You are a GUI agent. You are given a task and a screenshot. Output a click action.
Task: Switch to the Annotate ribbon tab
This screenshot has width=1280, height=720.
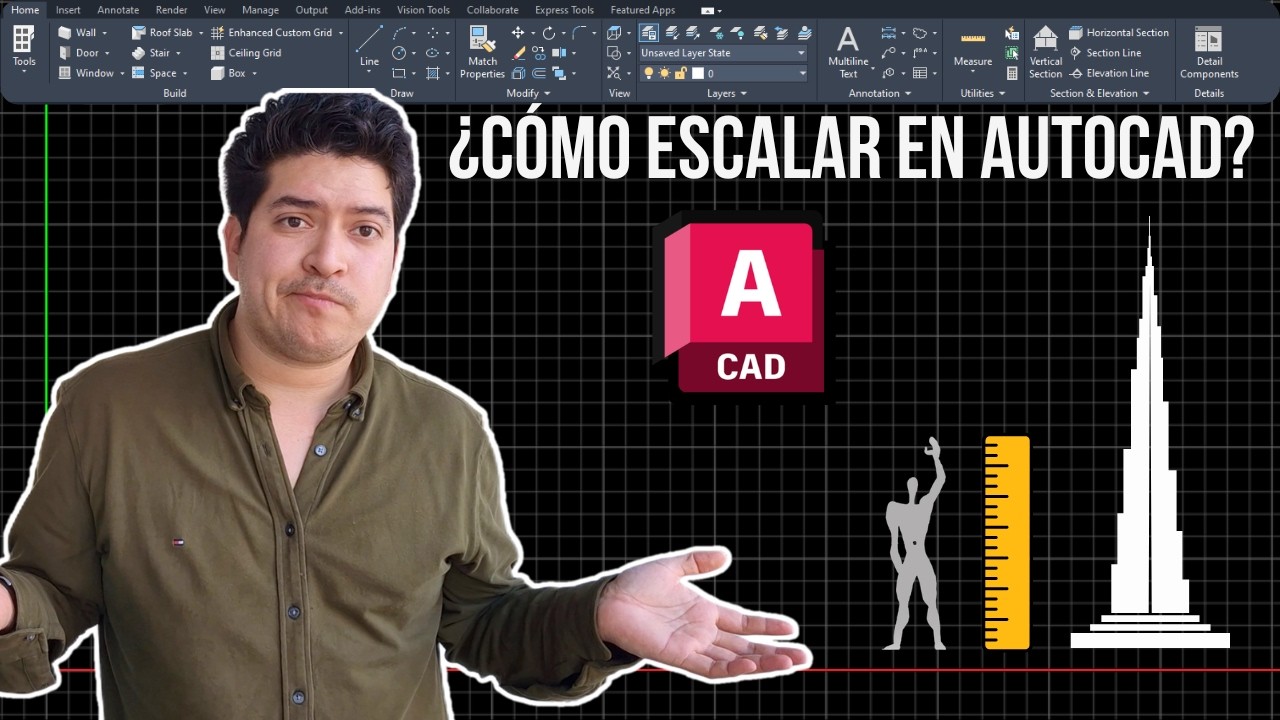[118, 10]
